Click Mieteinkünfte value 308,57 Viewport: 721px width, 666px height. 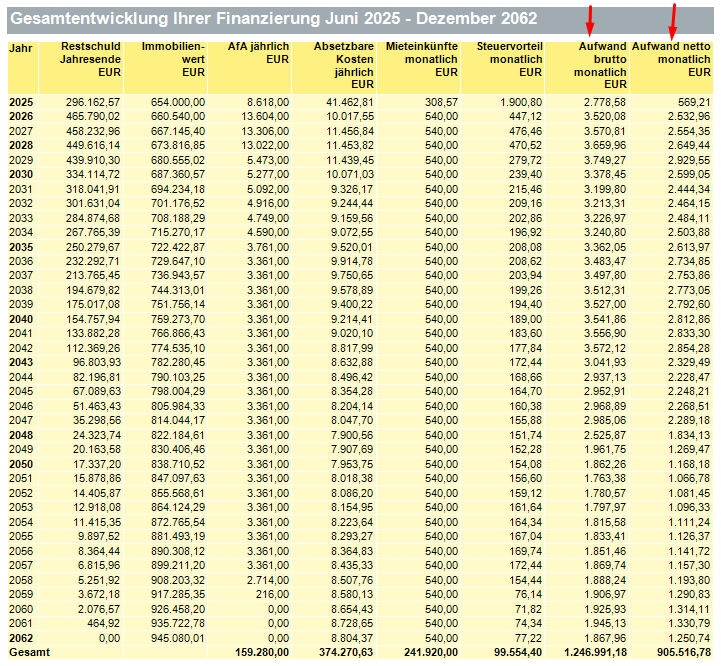(441, 102)
